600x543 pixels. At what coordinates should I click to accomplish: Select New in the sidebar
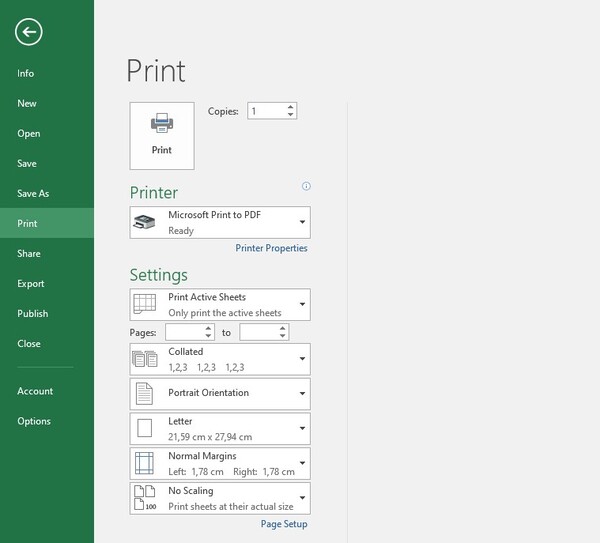coord(47,103)
